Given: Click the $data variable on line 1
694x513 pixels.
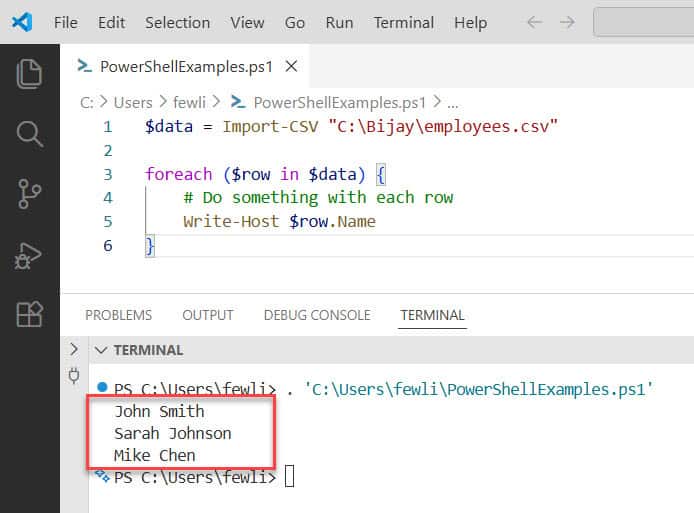Looking at the screenshot, I should pos(169,127).
